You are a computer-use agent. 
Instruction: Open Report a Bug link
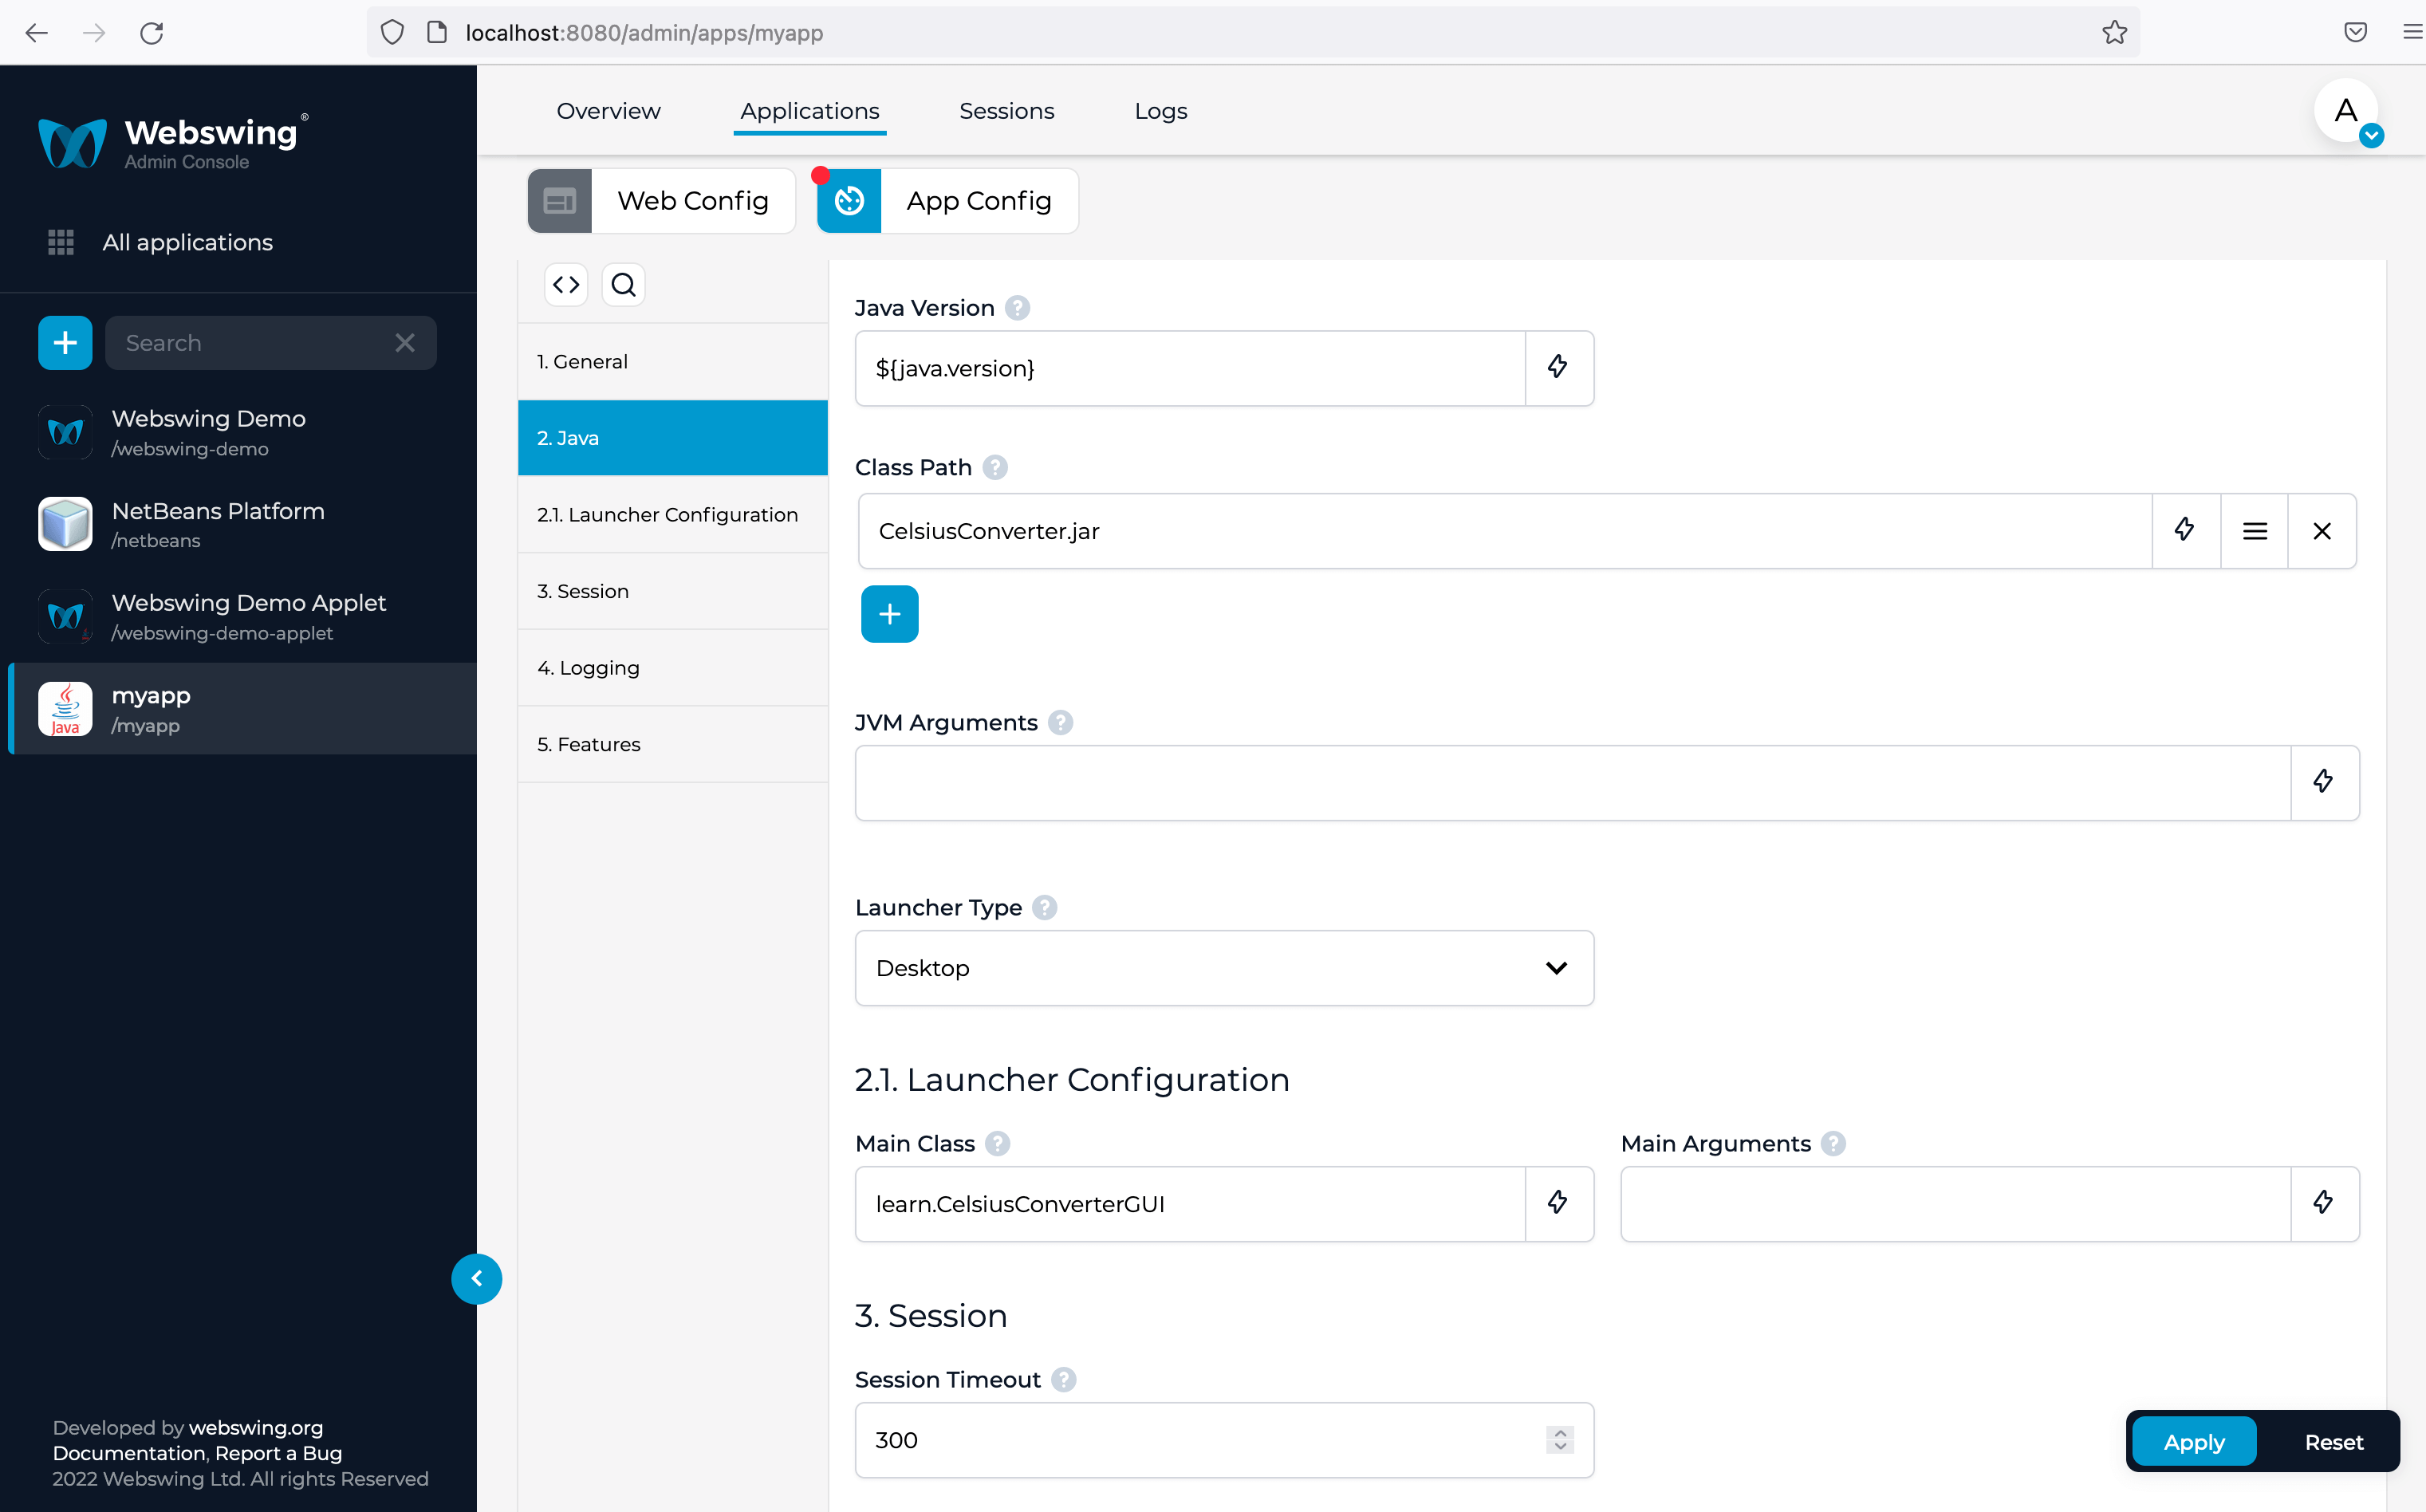click(279, 1453)
